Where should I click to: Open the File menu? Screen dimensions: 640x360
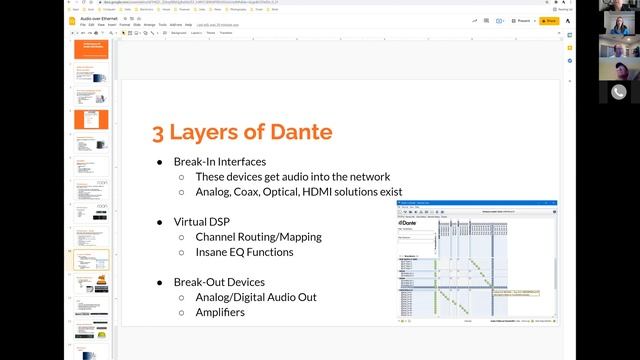(83, 25)
